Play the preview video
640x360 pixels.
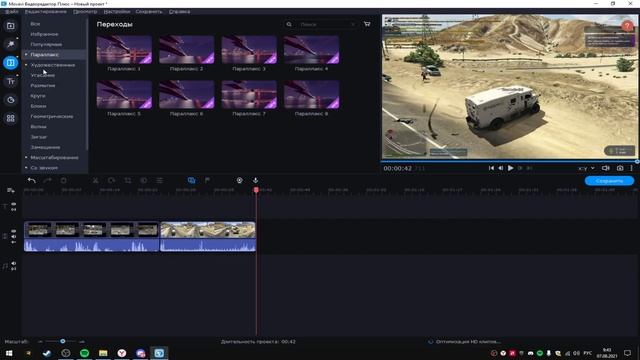coord(511,168)
